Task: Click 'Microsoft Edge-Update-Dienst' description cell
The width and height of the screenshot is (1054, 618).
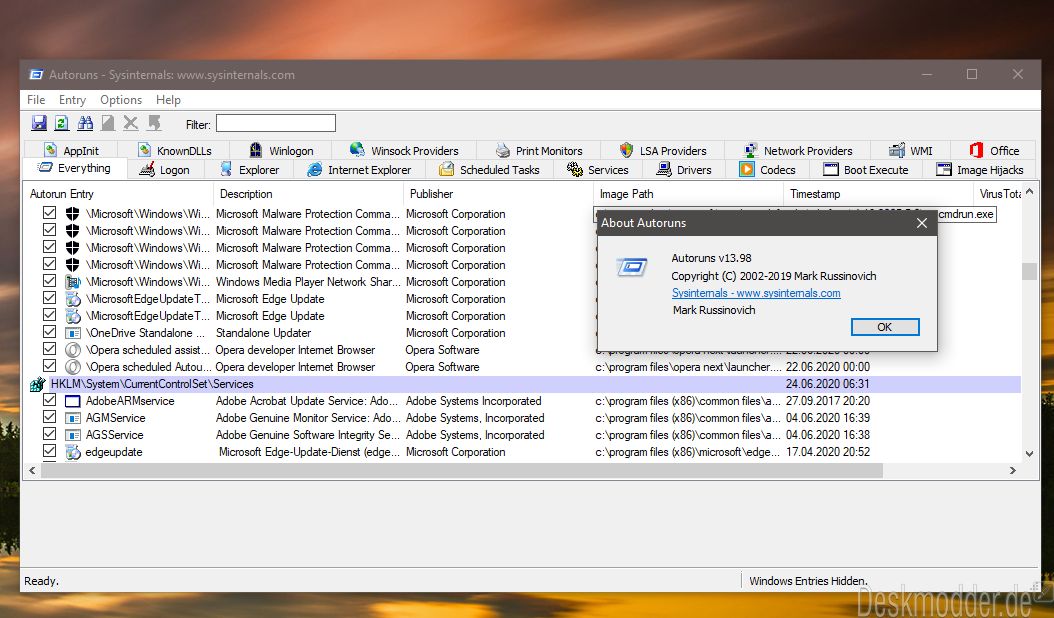Action: [309, 452]
